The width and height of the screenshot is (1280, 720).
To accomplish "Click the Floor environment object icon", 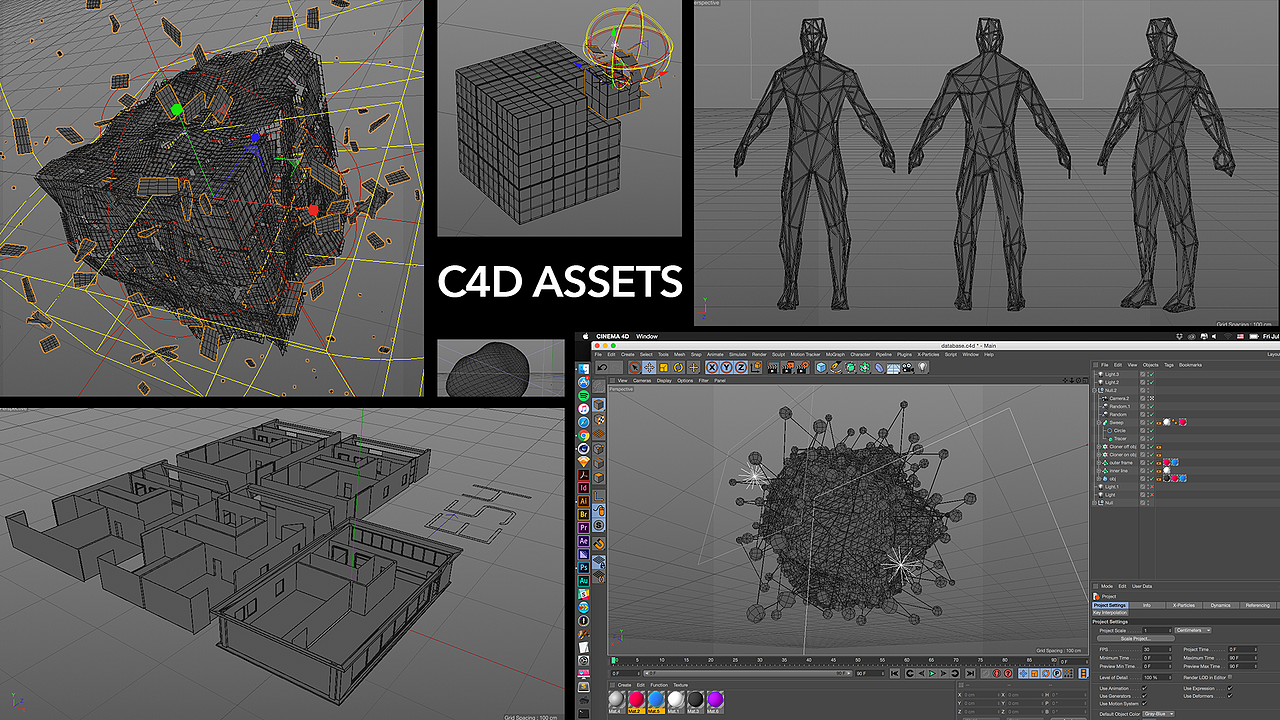I will coord(892,367).
